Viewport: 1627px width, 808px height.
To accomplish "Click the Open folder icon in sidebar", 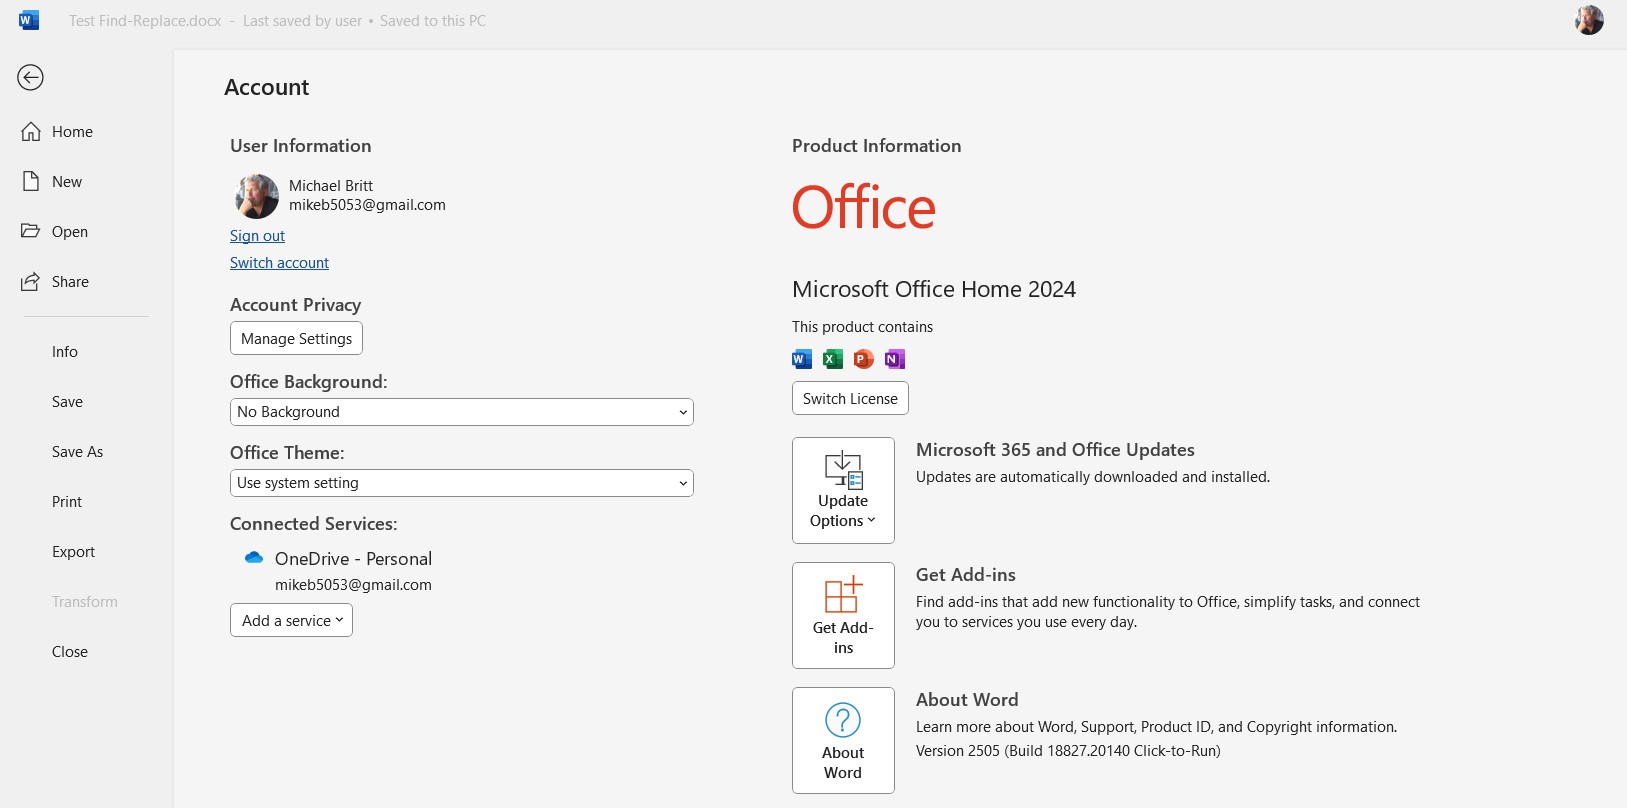I will [x=31, y=231].
